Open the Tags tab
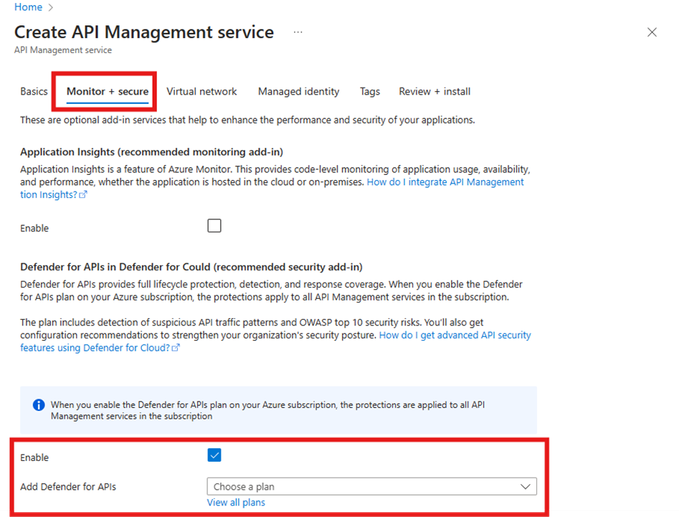Image resolution: width=679 pixels, height=517 pixels. [x=370, y=91]
